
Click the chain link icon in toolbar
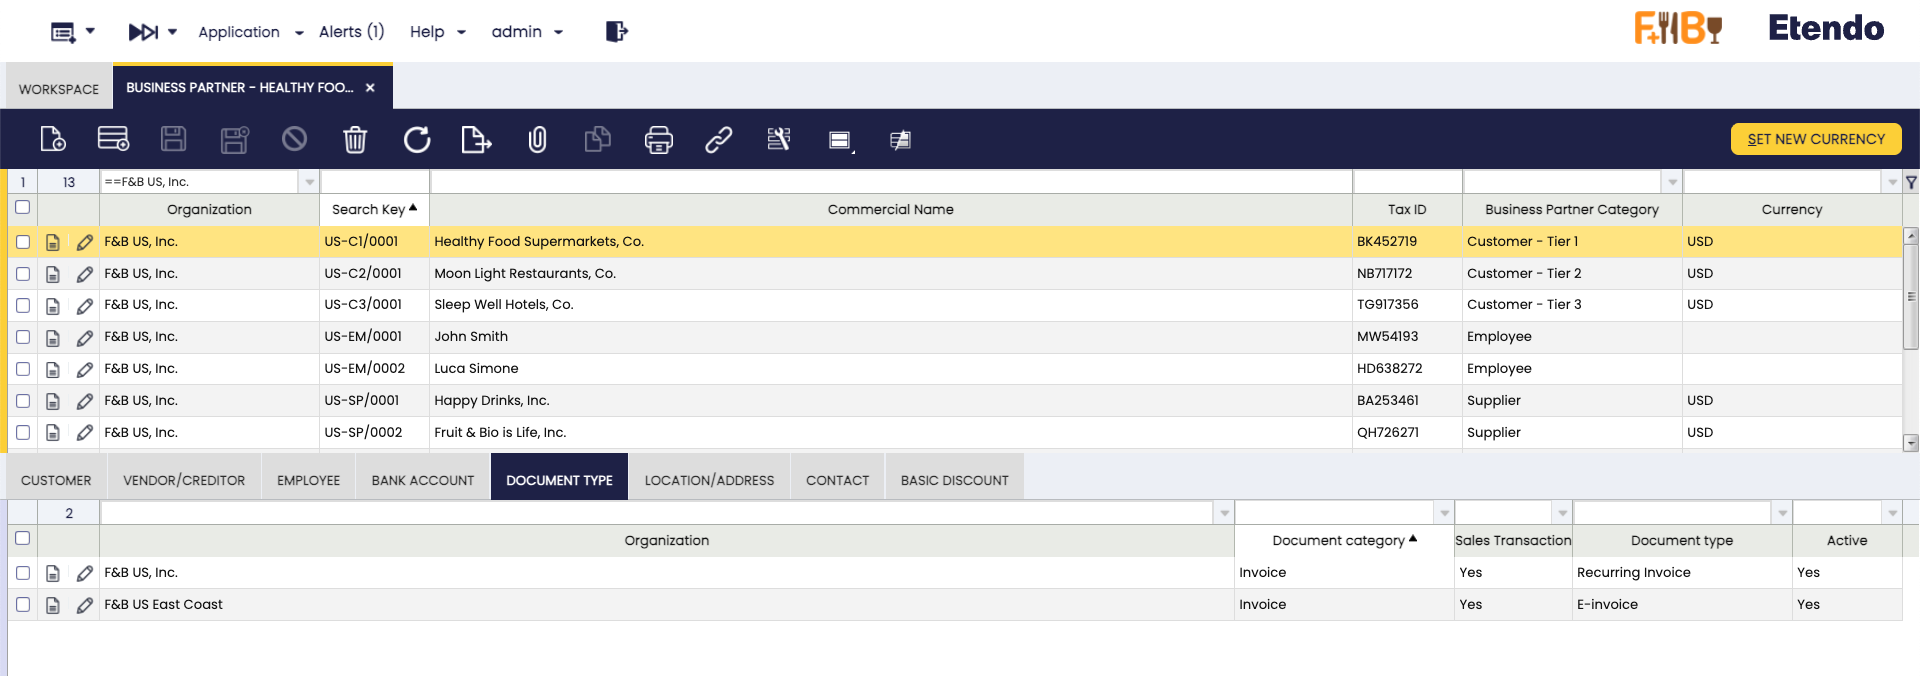pyautogui.click(x=718, y=139)
